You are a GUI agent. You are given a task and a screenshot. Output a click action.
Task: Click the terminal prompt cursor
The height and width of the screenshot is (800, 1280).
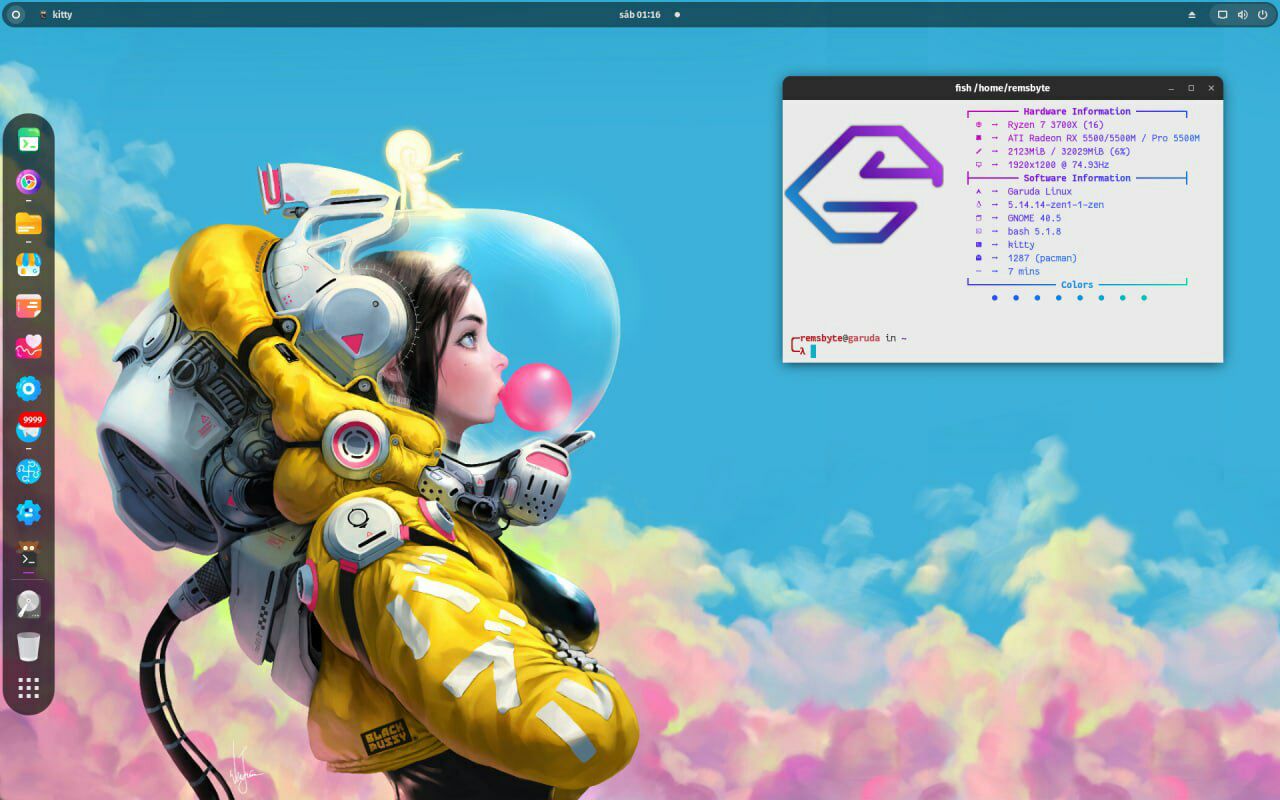[x=813, y=351]
